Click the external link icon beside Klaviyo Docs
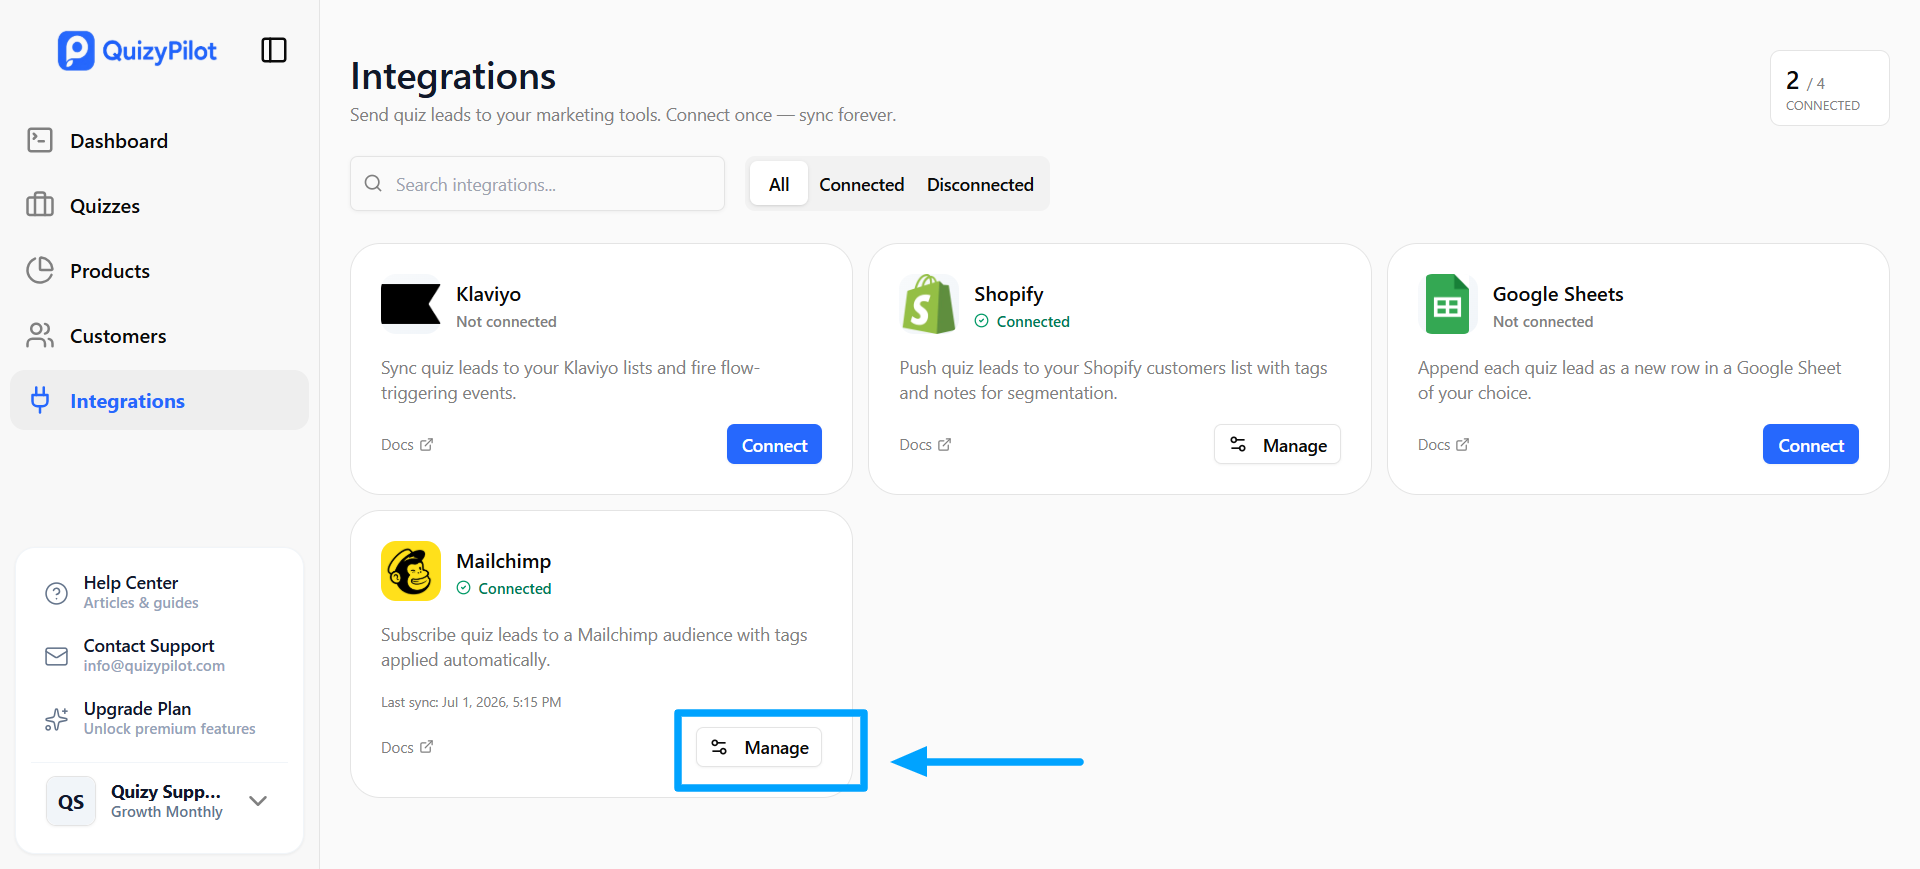1920x869 pixels. pyautogui.click(x=427, y=444)
